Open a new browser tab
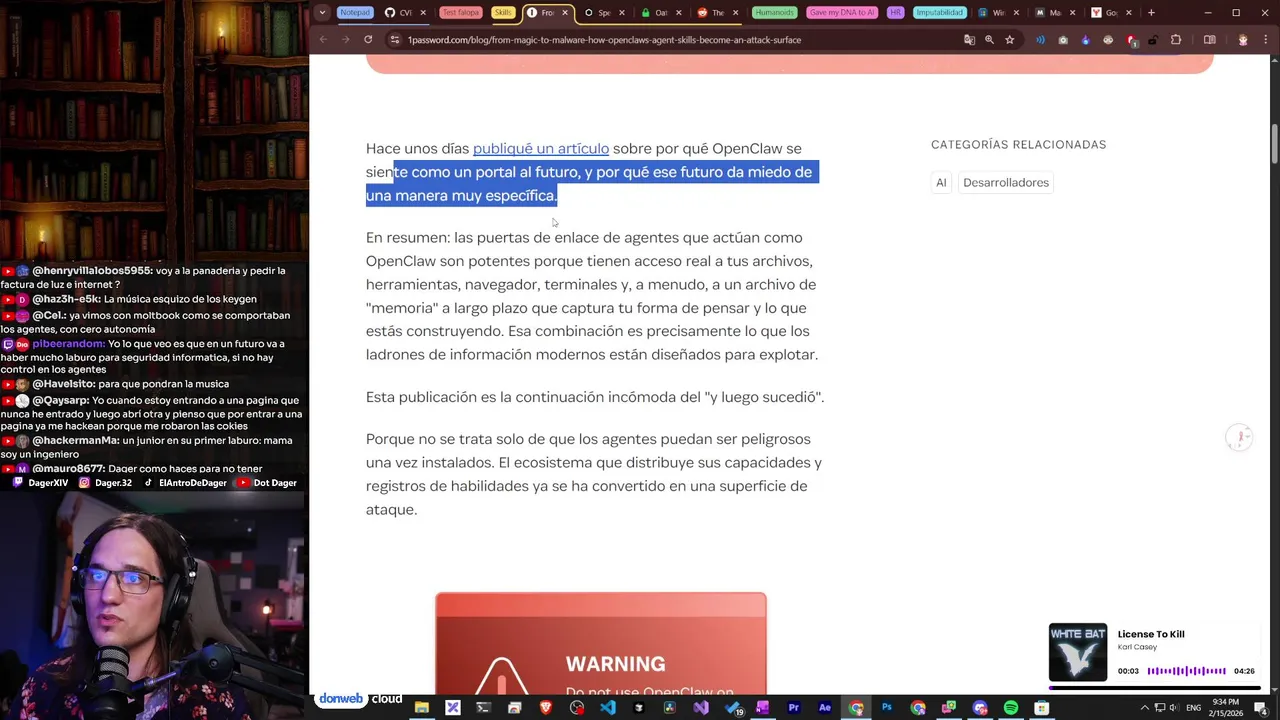This screenshot has height=720, width=1280. 1151,13
